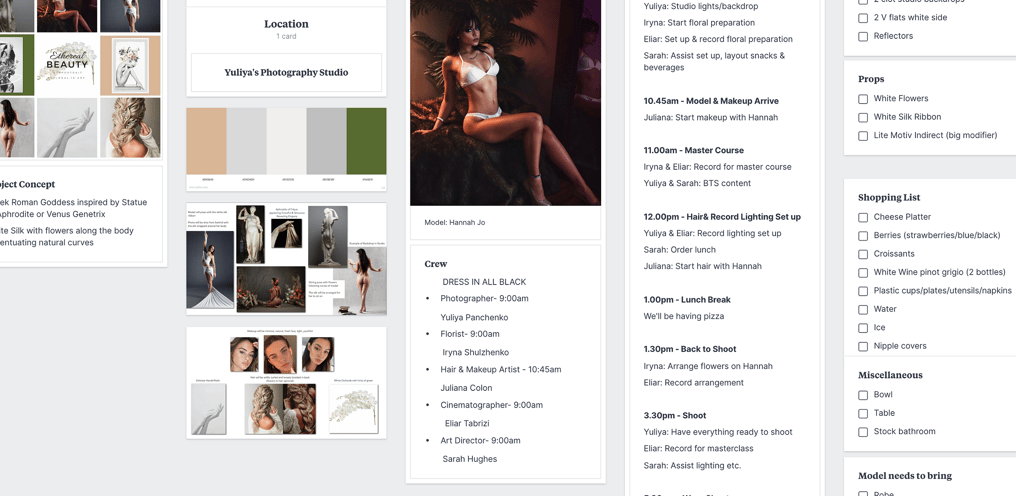This screenshot has width=1016, height=496.
Task: Tick the 2 V flats white side checkbox
Action: click(863, 18)
